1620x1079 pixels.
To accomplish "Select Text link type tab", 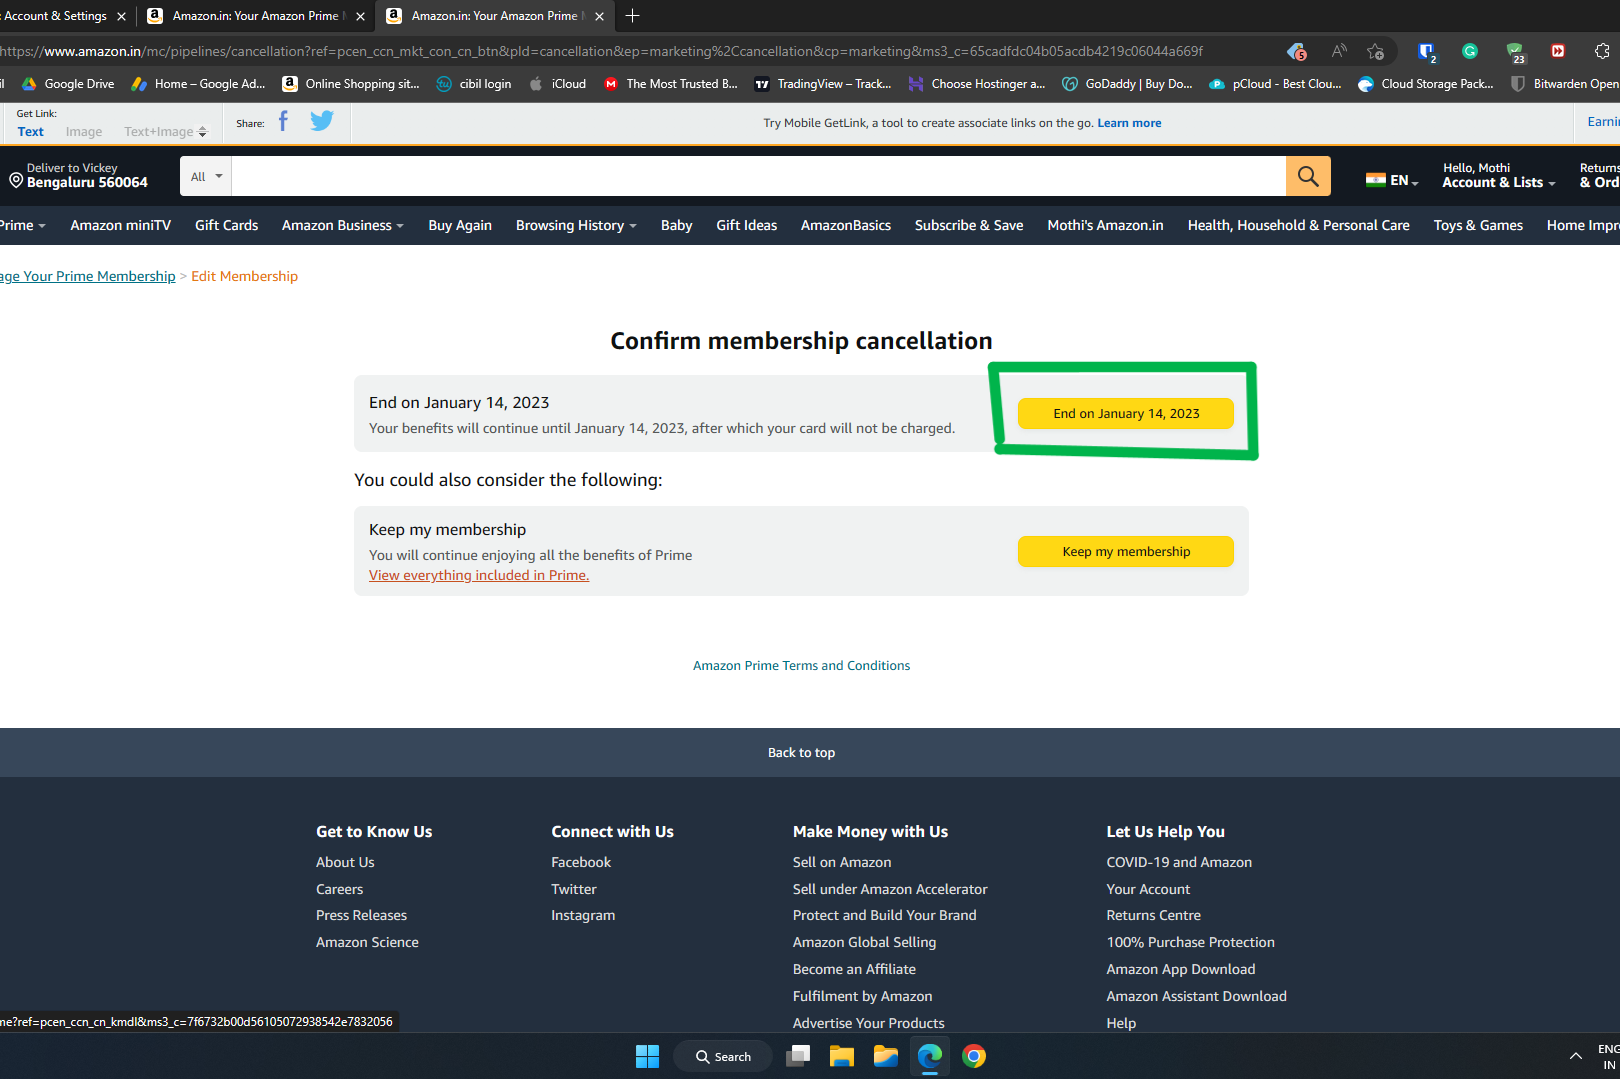I will coord(31,131).
